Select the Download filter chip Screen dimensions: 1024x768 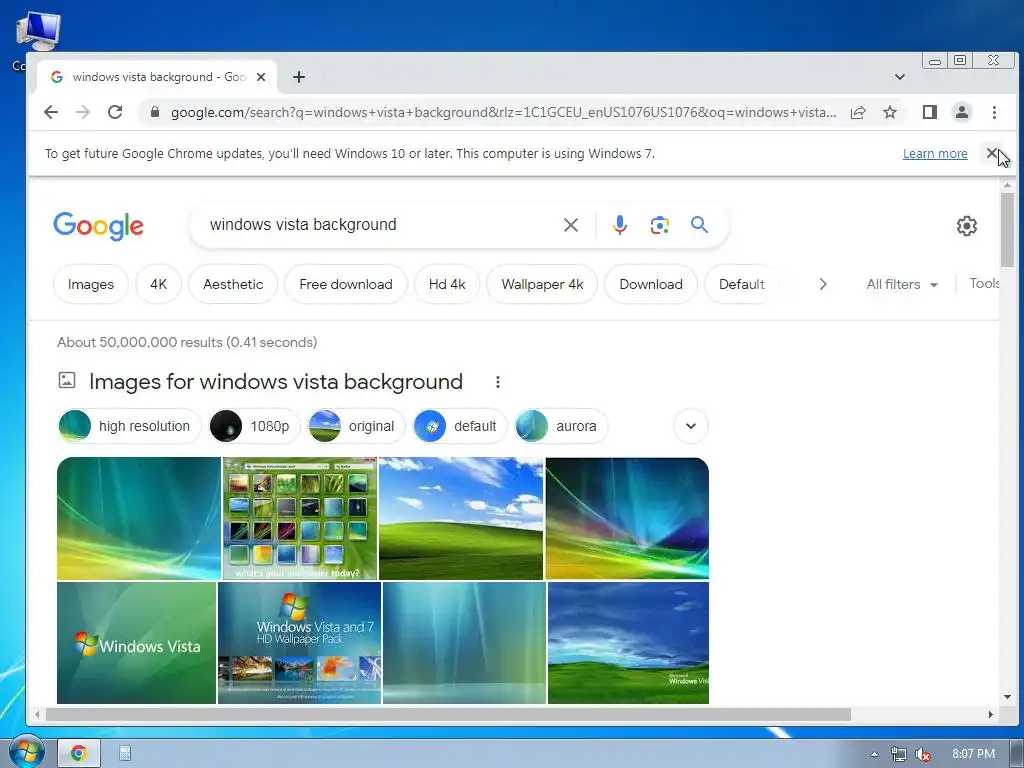tap(651, 284)
